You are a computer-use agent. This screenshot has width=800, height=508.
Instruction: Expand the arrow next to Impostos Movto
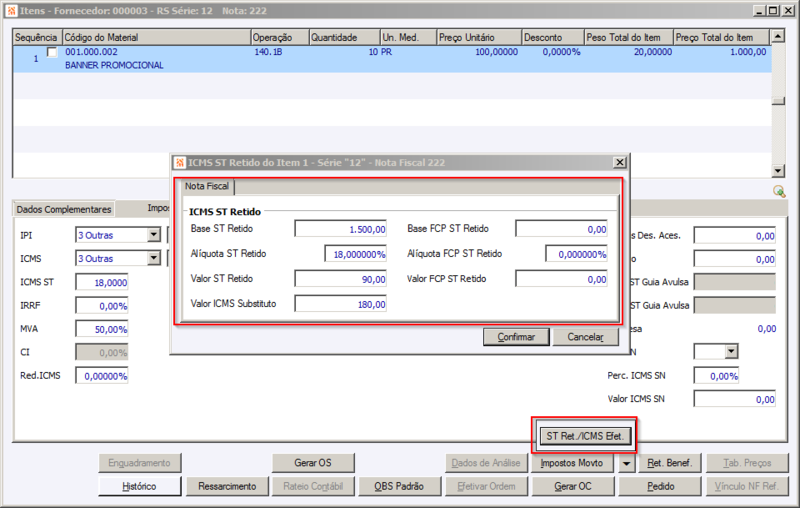626,464
